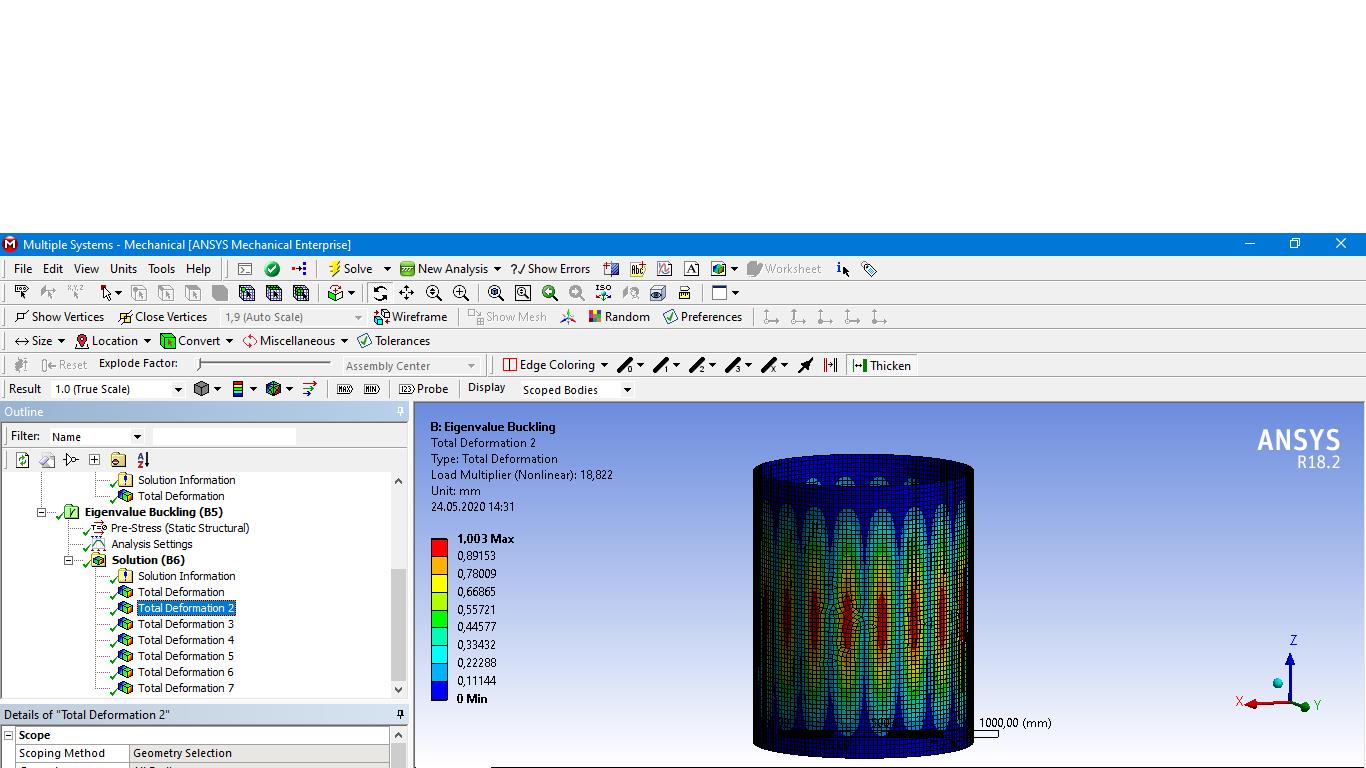Collapse the Scope section in Details
Viewport: 1366px width, 768px height.
(9, 735)
